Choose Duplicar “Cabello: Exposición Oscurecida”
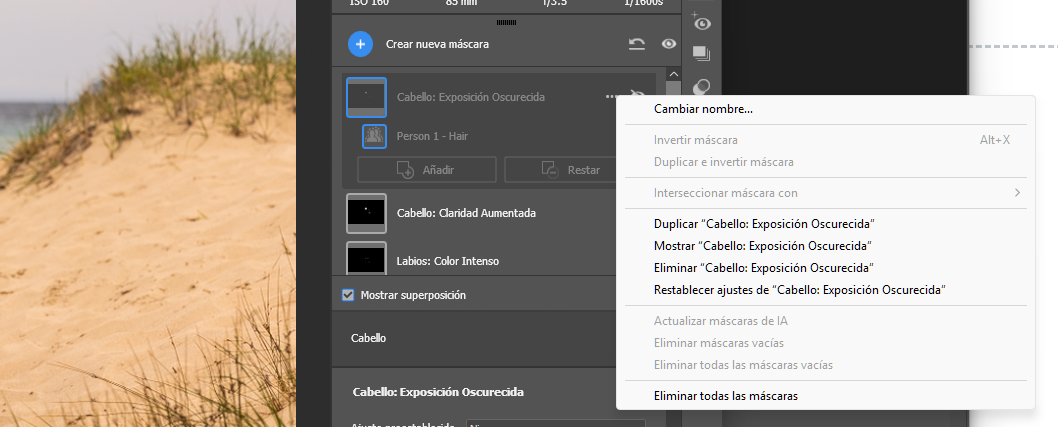 click(764, 224)
